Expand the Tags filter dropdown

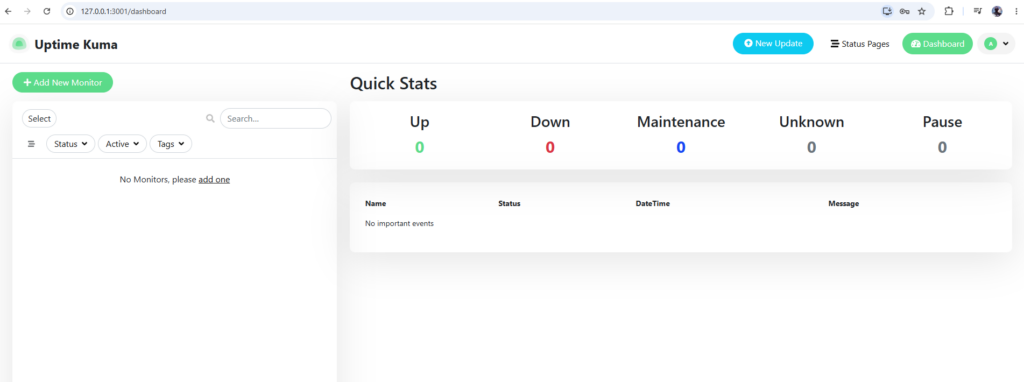coord(170,144)
